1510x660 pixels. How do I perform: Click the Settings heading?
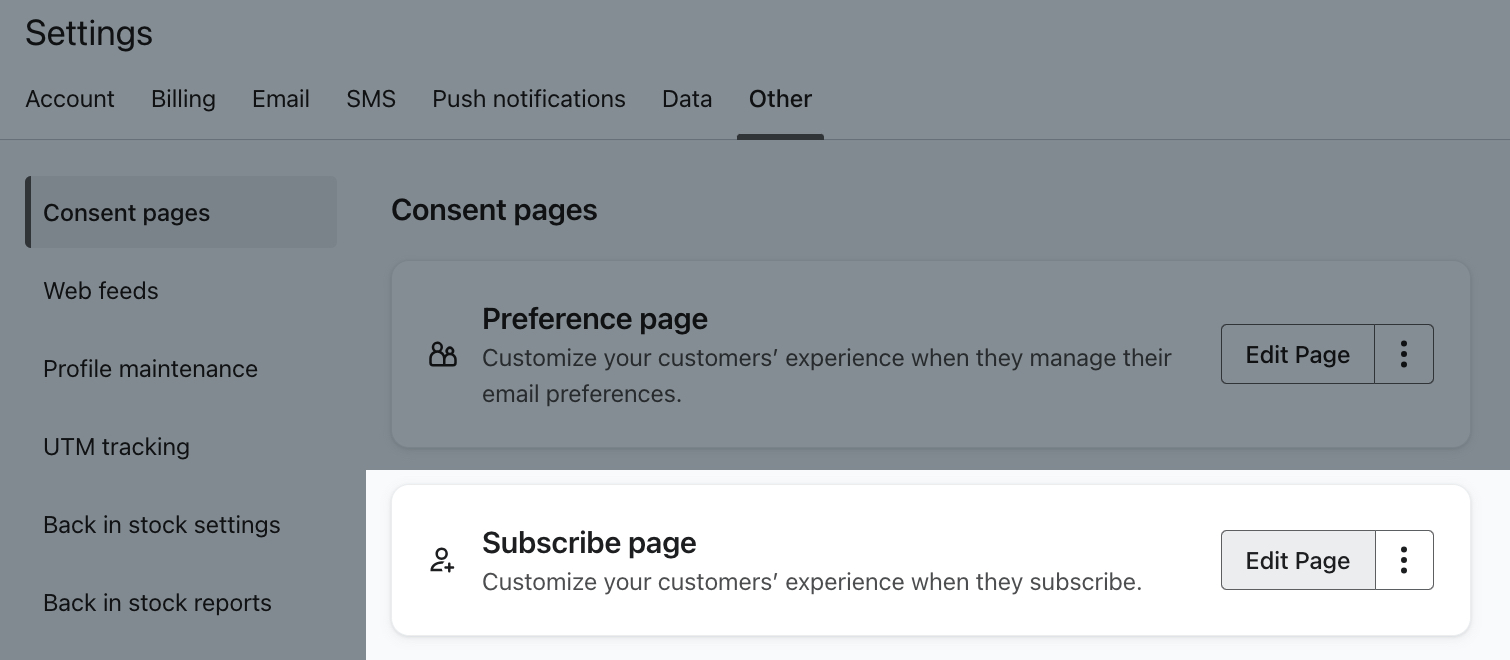pyautogui.click(x=89, y=33)
